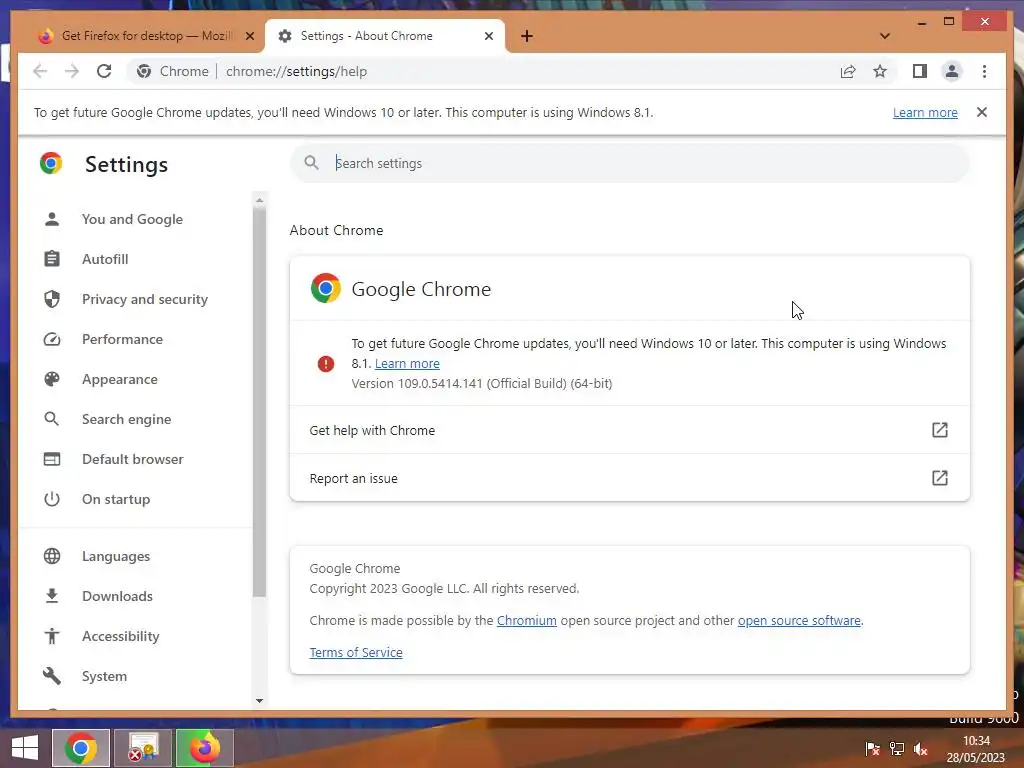
Task: Open Performance settings
Action: pos(122,339)
